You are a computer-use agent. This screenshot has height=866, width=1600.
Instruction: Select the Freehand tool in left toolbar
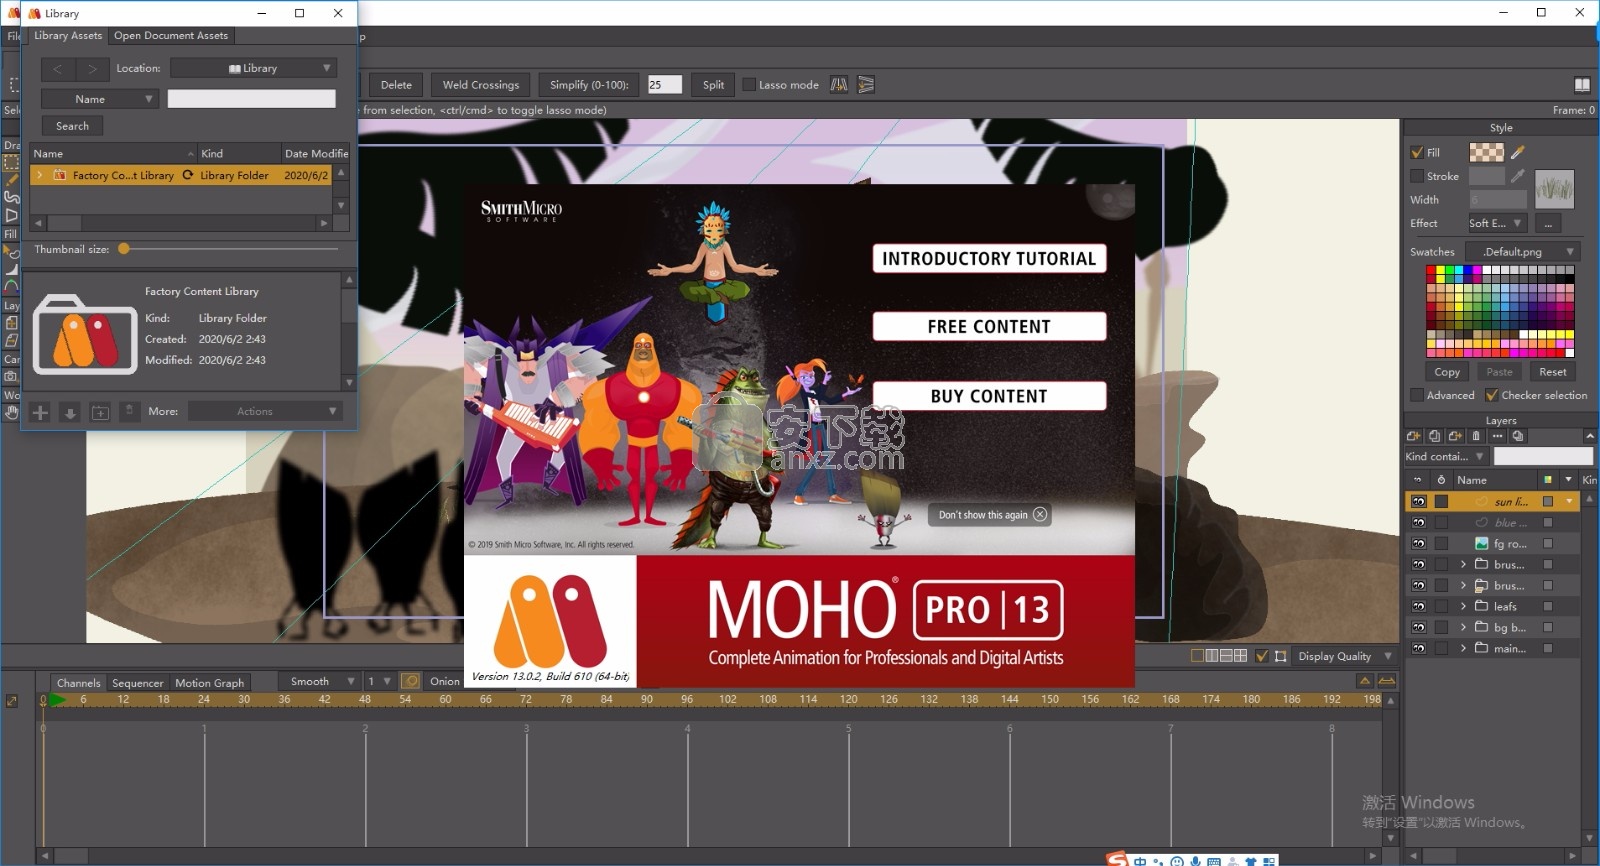tap(12, 197)
